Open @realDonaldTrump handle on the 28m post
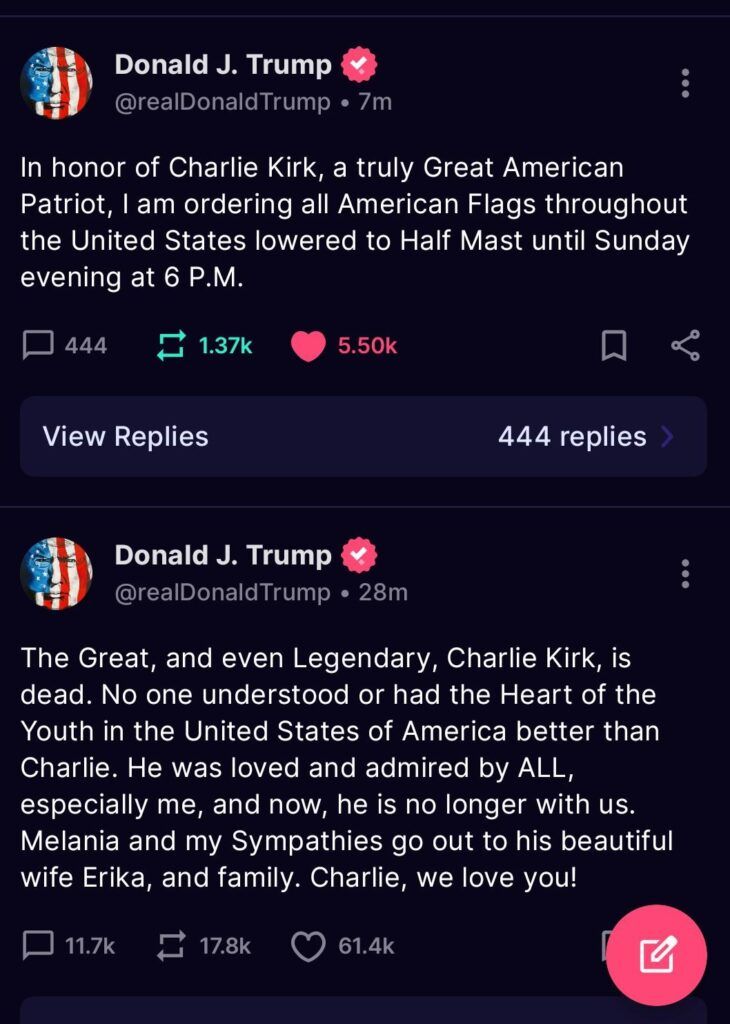Image resolution: width=730 pixels, height=1024 pixels. tap(223, 592)
